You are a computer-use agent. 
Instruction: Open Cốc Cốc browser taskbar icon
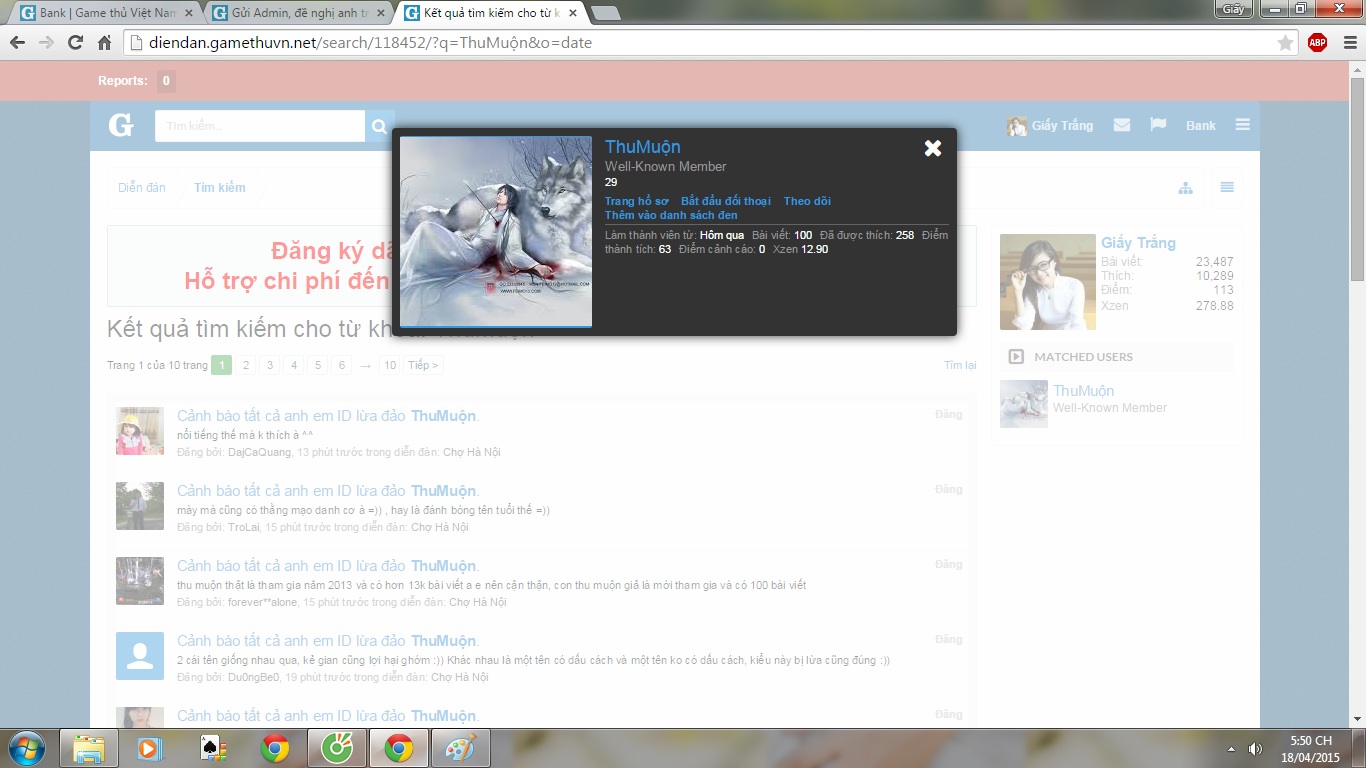coord(336,748)
